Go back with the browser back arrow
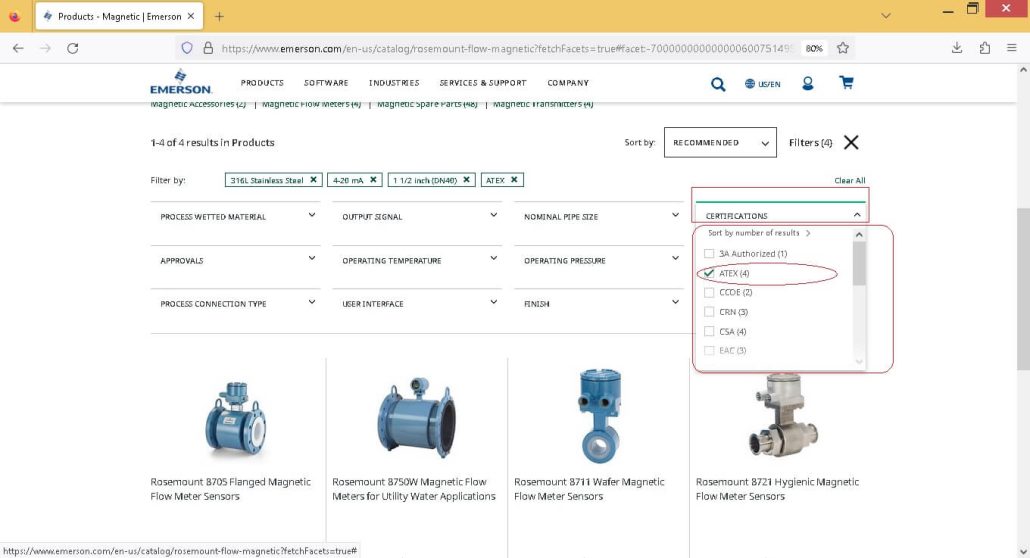Screen dimensions: 1030x558 [x=18, y=48]
